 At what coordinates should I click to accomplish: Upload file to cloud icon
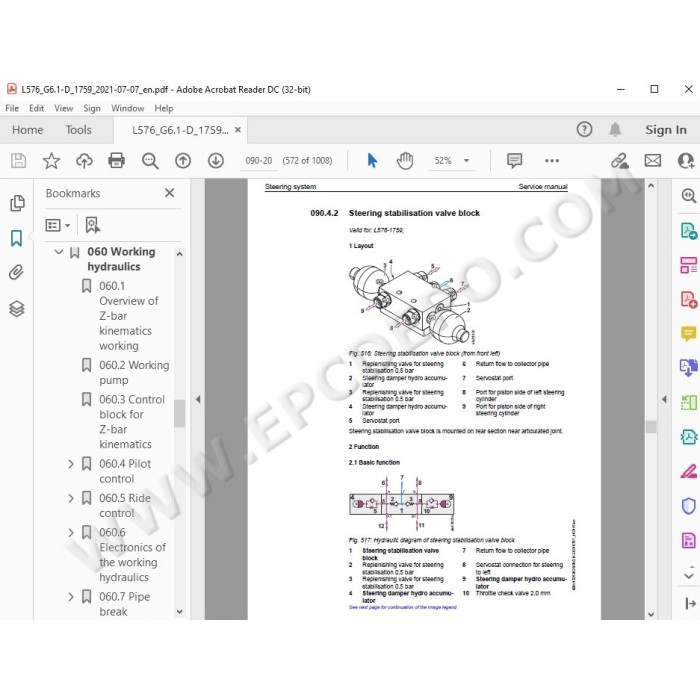click(x=84, y=161)
